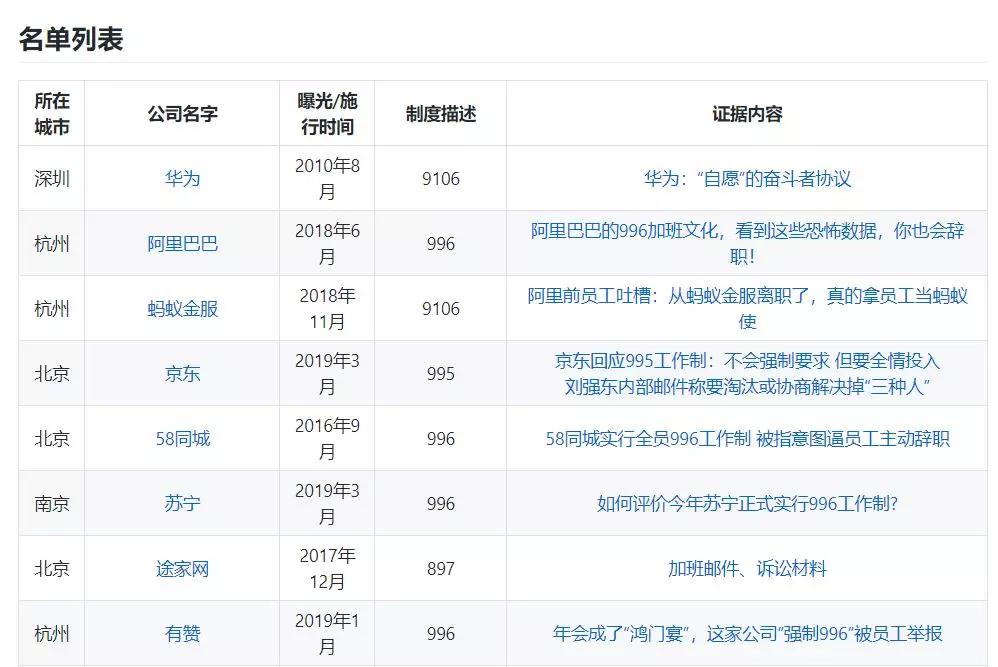Follow the 年会成了“鸿门宴” evidence link
Viewport: 998px width, 667px height.
747,633
